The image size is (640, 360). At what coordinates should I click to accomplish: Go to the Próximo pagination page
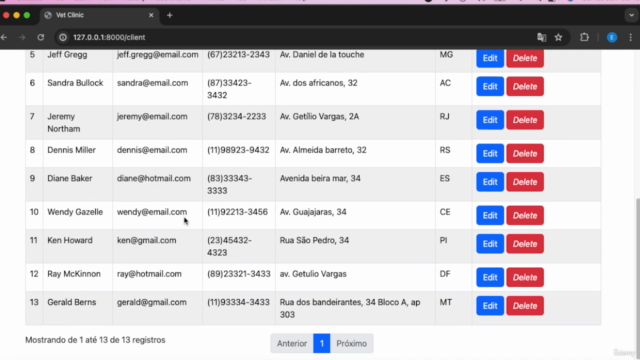click(x=351, y=344)
